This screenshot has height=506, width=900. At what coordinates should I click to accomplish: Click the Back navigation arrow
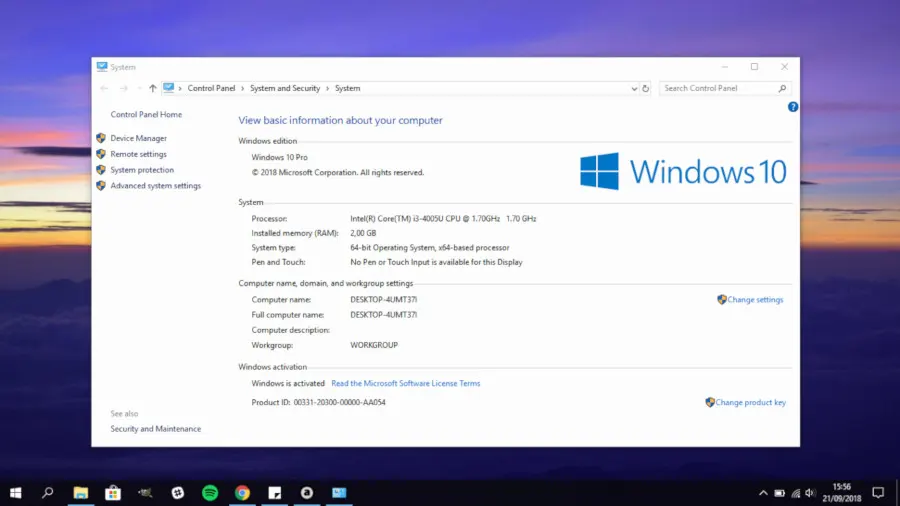click(x=104, y=88)
